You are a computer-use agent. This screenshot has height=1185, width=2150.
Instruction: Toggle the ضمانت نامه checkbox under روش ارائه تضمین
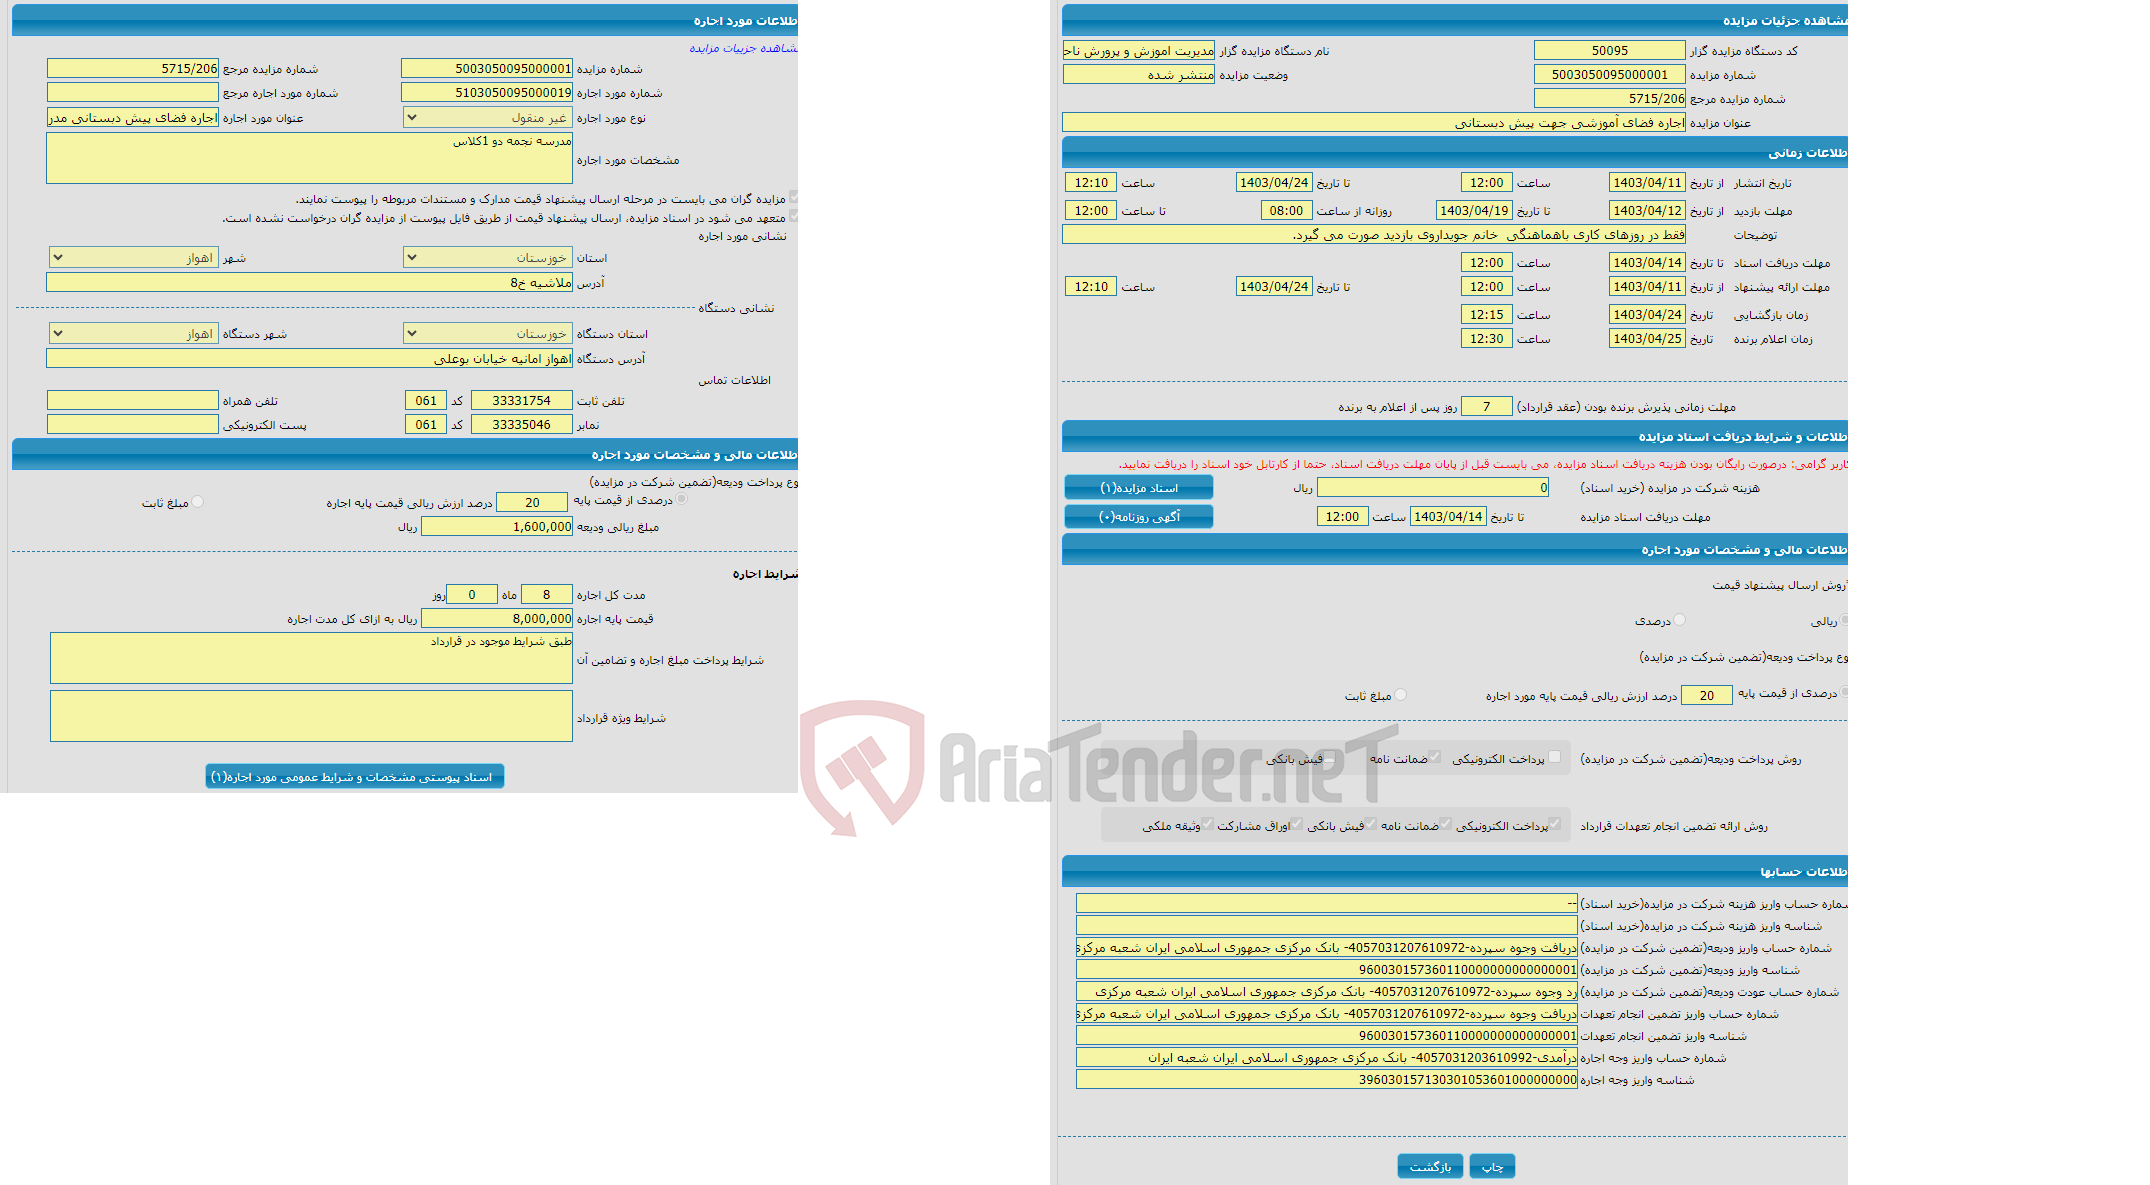coord(1466,827)
